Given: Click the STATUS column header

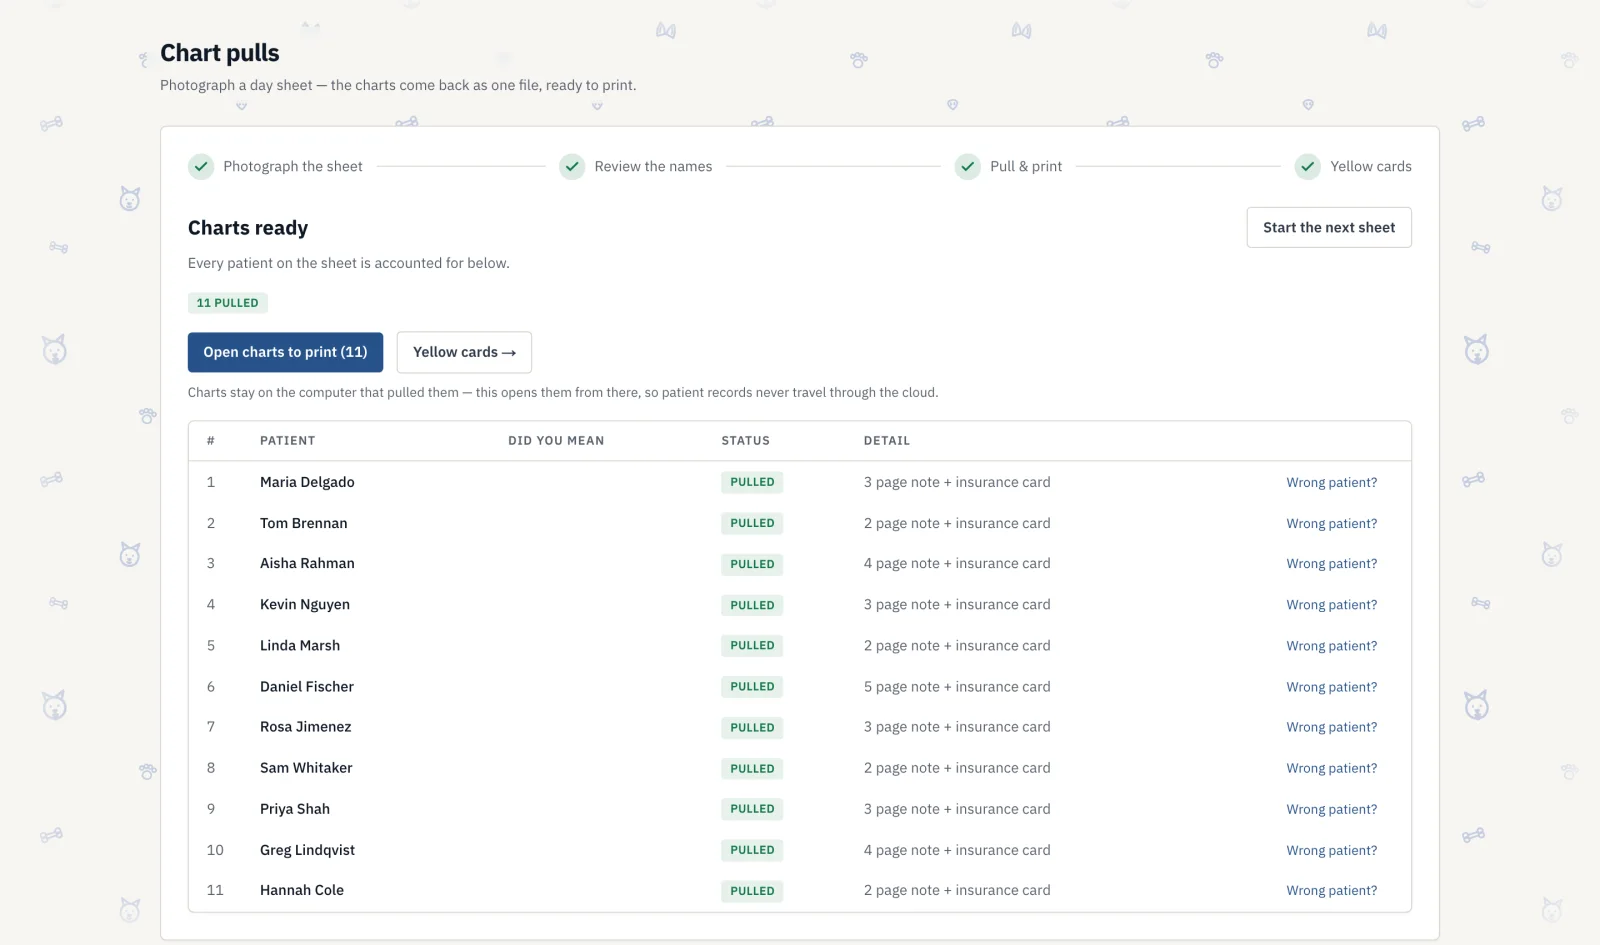Looking at the screenshot, I should click(746, 441).
